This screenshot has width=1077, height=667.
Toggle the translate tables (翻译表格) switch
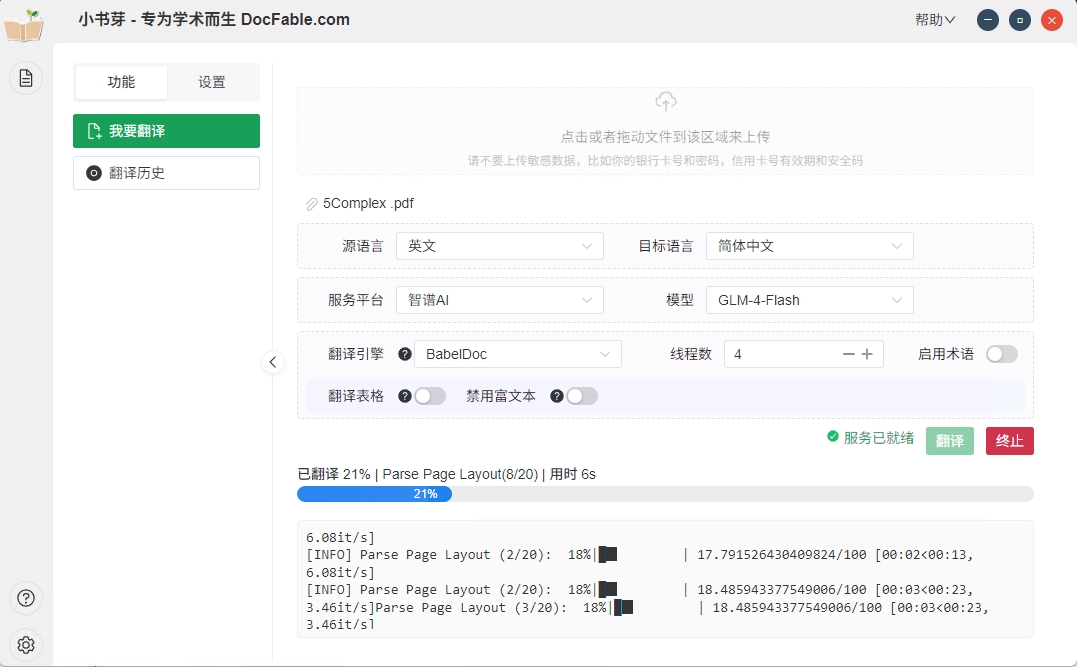click(x=430, y=396)
